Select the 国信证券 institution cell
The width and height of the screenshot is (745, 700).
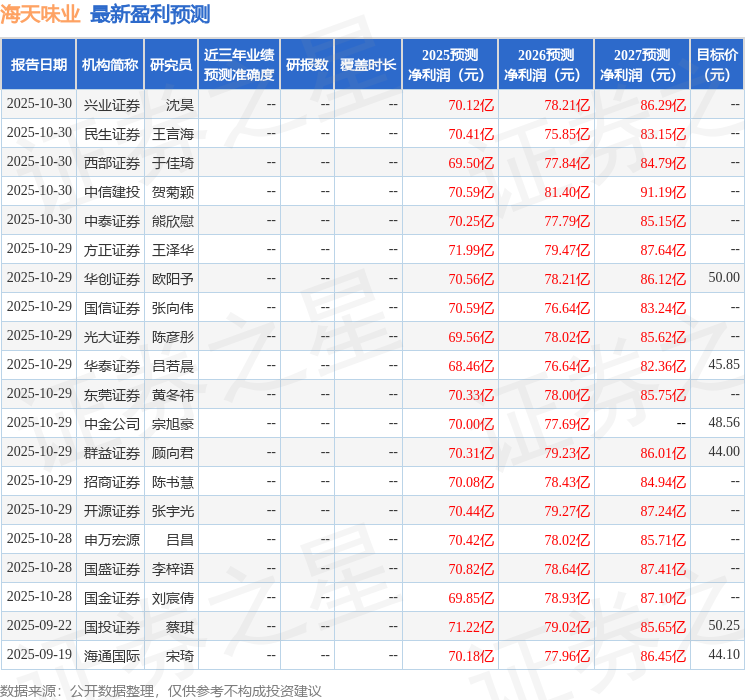(x=112, y=308)
